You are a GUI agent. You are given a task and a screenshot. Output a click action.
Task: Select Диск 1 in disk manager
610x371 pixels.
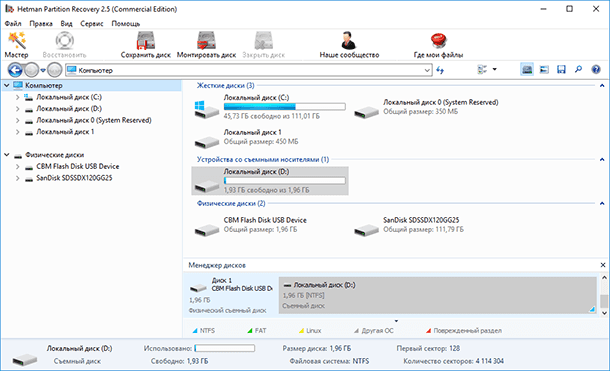(231, 294)
